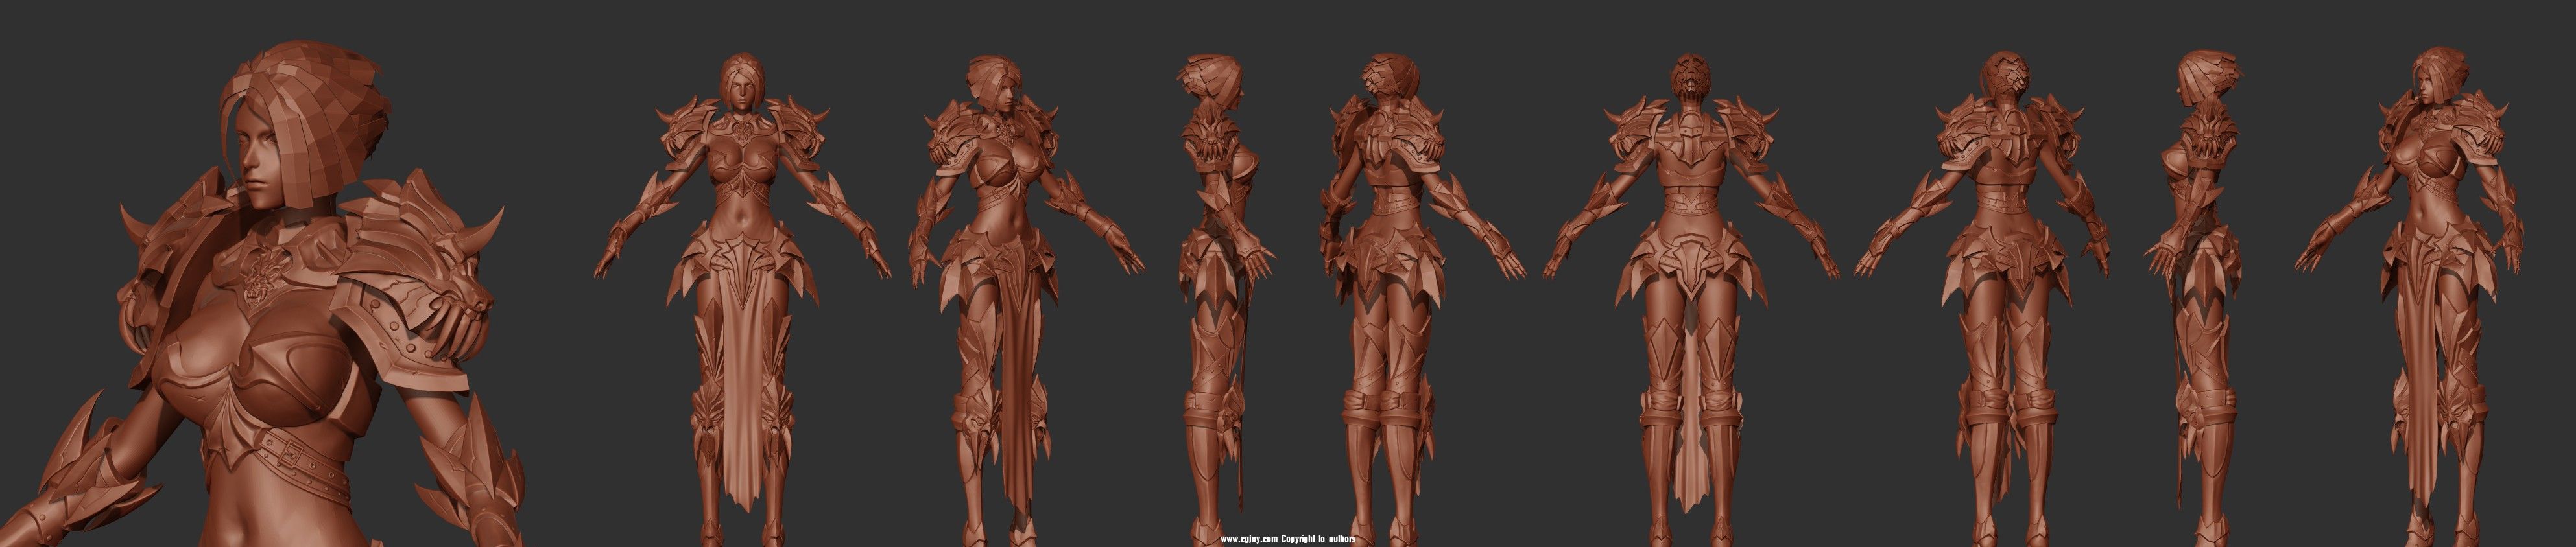This screenshot has height=547, width=2576.
Task: Open the www.cgjoy.com watermark link
Action: tap(1248, 540)
